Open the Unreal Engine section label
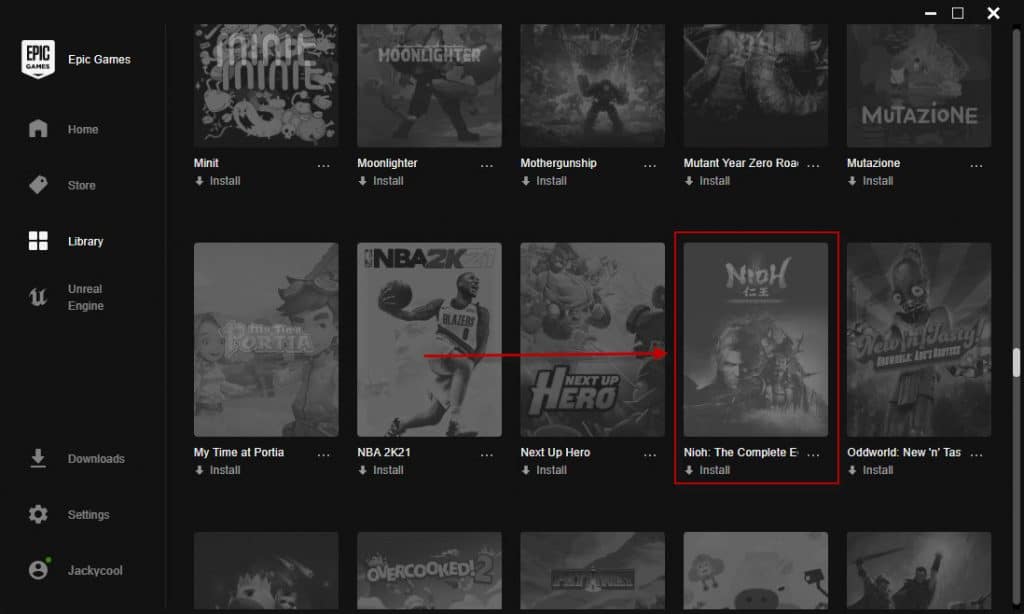Screen dimensions: 1024x614 pyautogui.click(x=86, y=297)
